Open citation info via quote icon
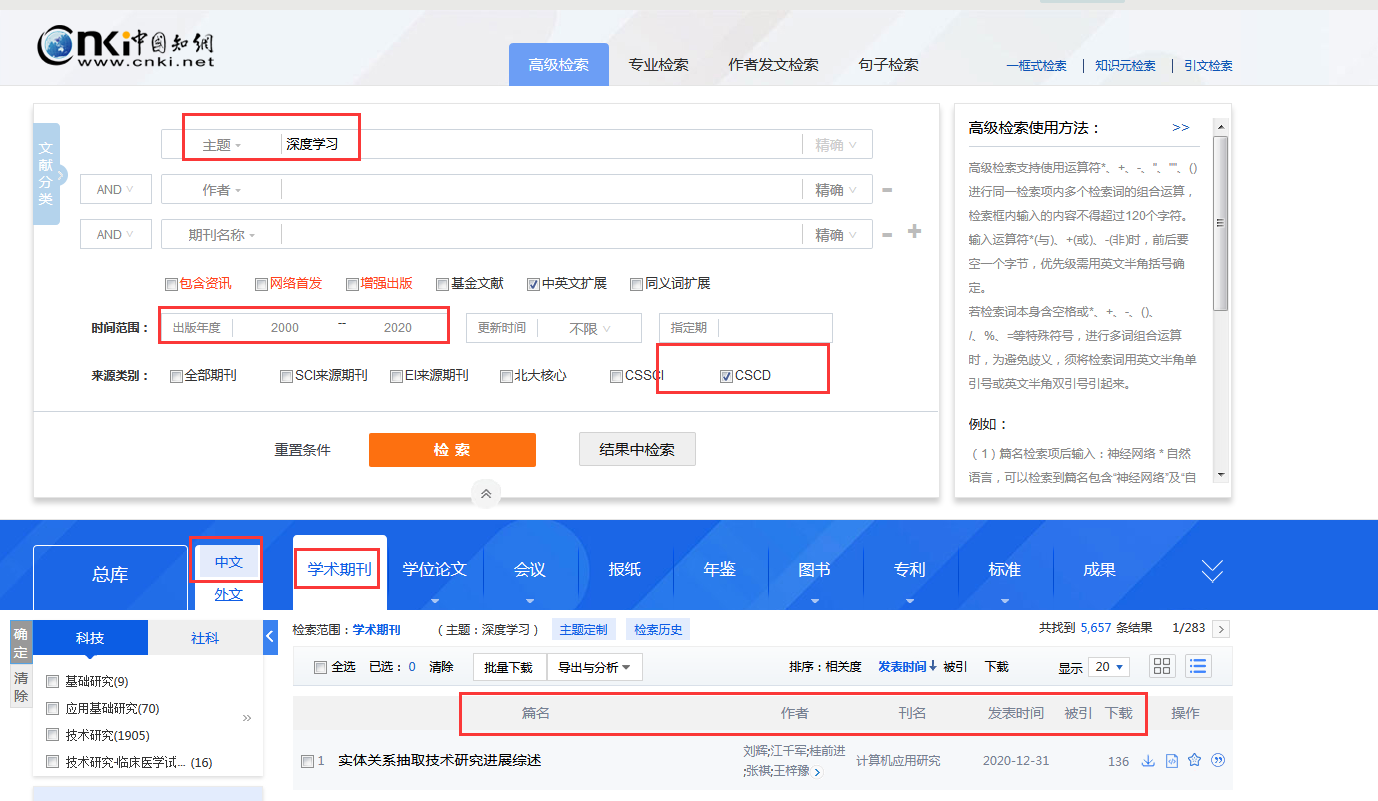Screen dimensions: 1378x801 pos(1218,760)
